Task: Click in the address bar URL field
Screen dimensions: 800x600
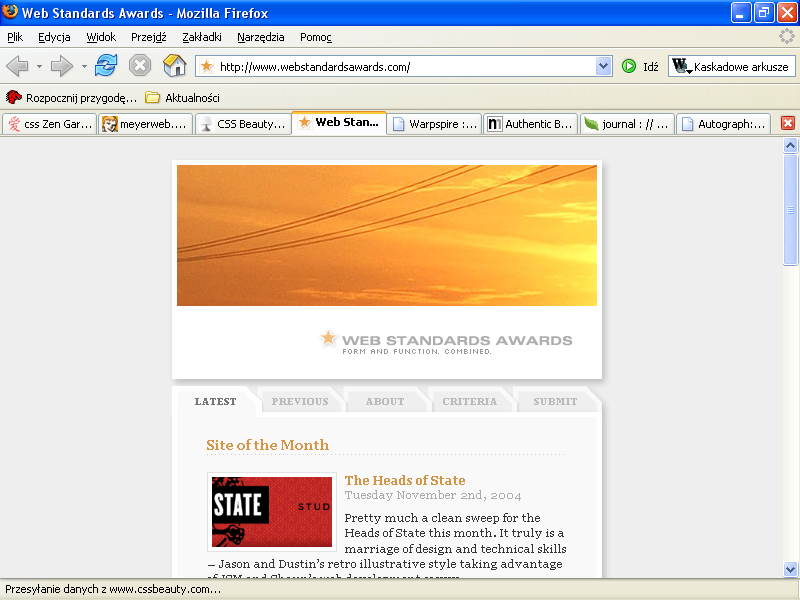Action: click(406, 66)
